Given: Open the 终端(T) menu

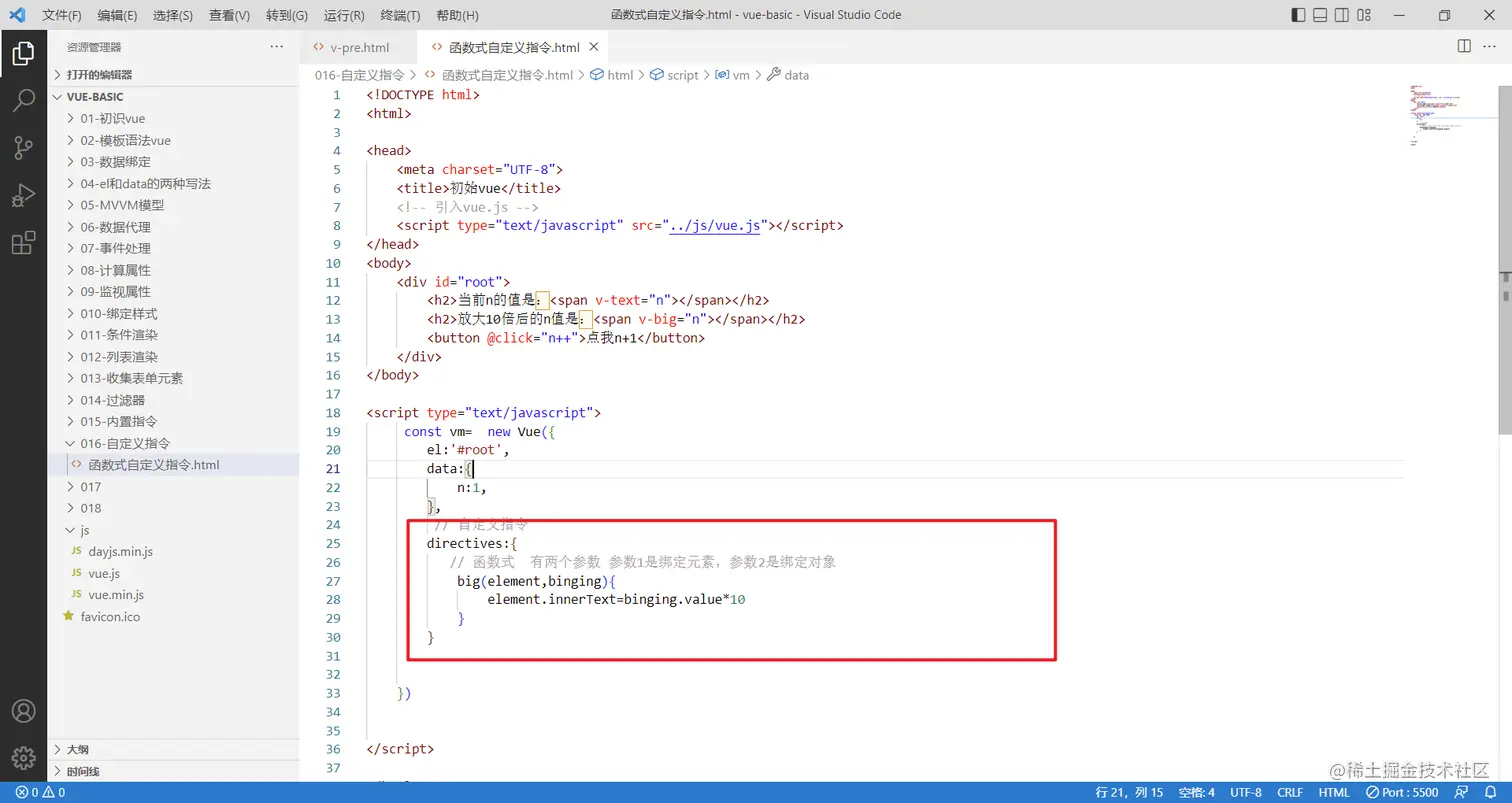Looking at the screenshot, I should tap(401, 15).
